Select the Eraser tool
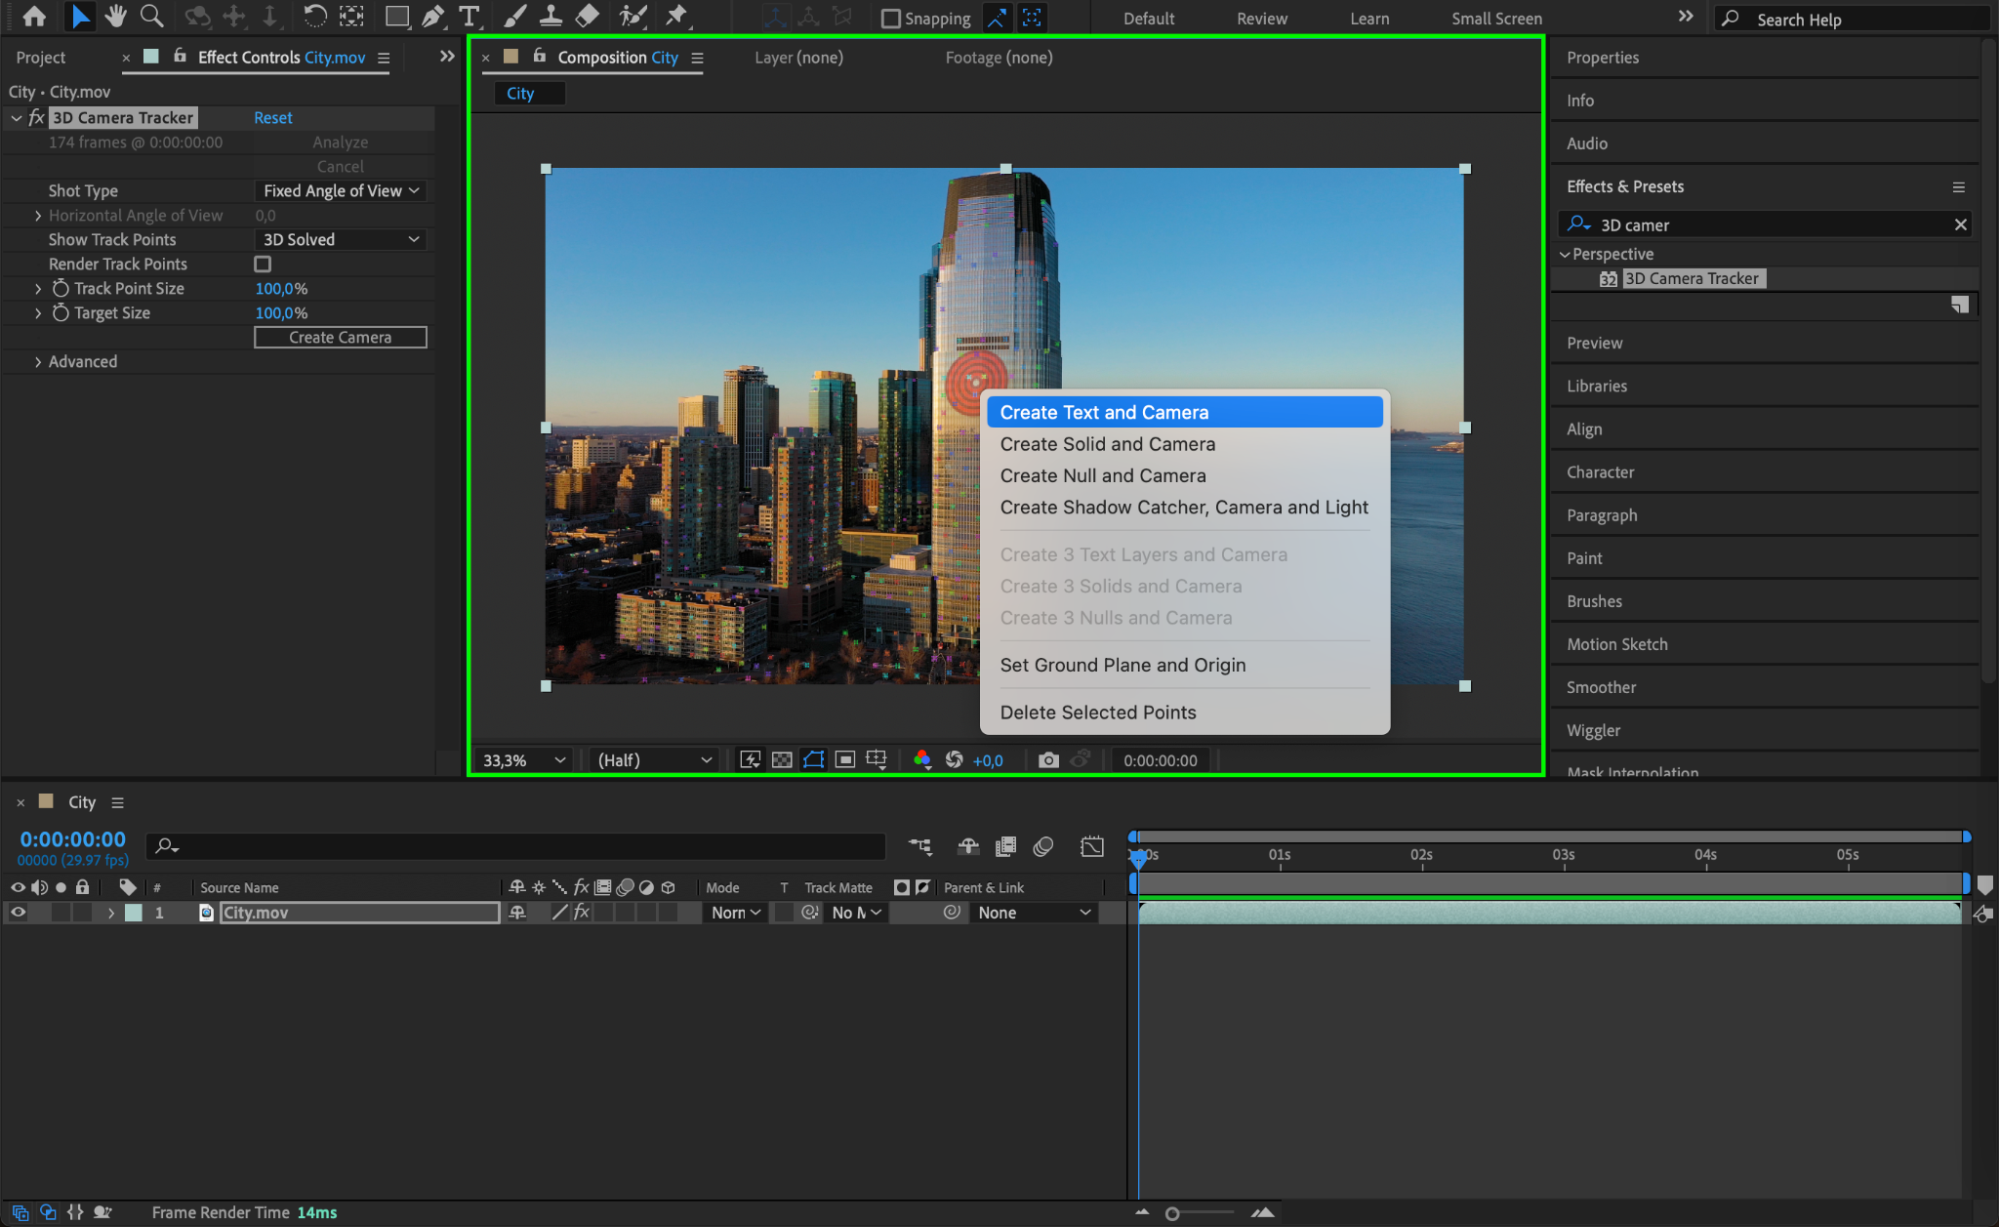 [x=588, y=16]
